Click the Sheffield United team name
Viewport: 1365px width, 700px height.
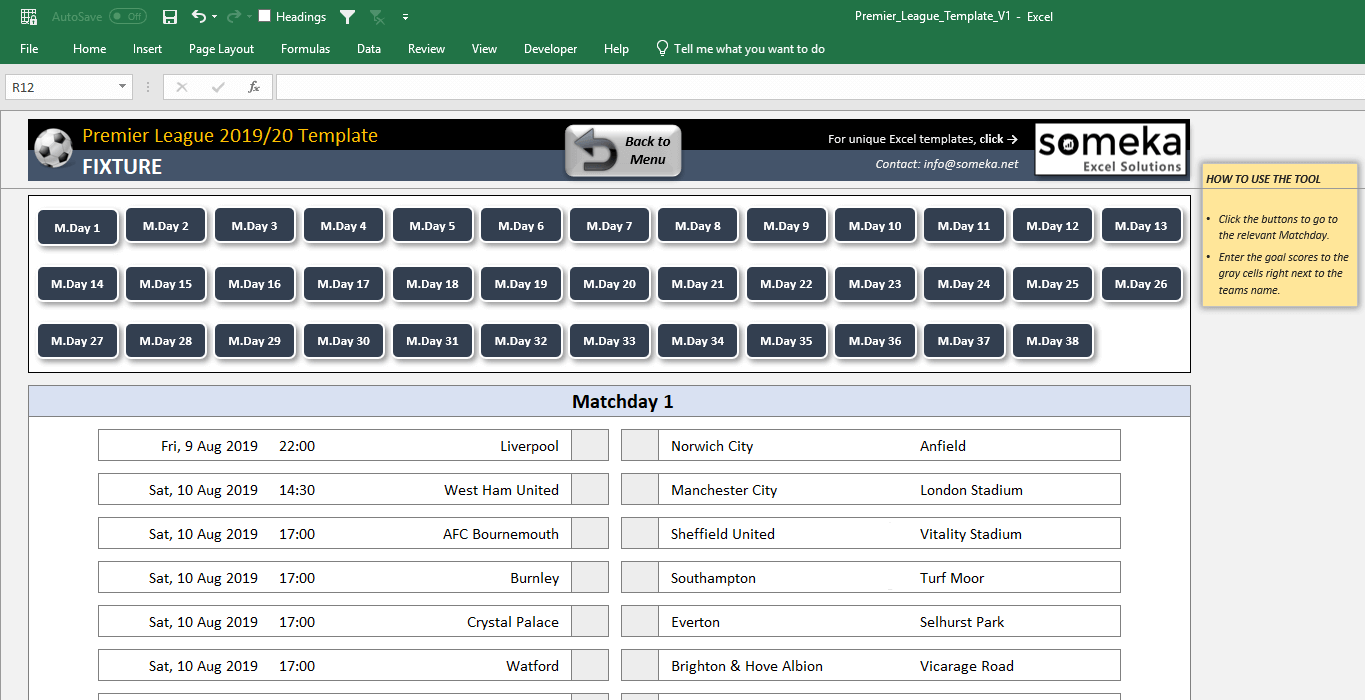(723, 534)
